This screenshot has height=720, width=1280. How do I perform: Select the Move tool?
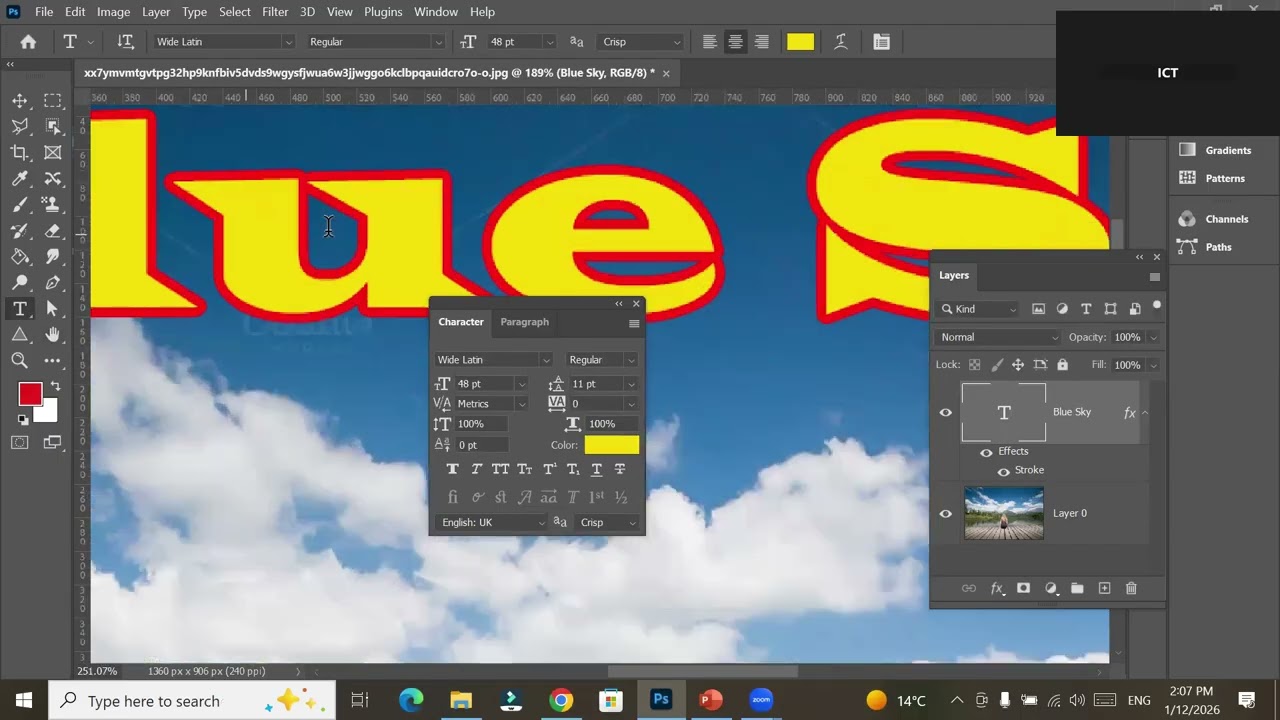pyautogui.click(x=20, y=101)
